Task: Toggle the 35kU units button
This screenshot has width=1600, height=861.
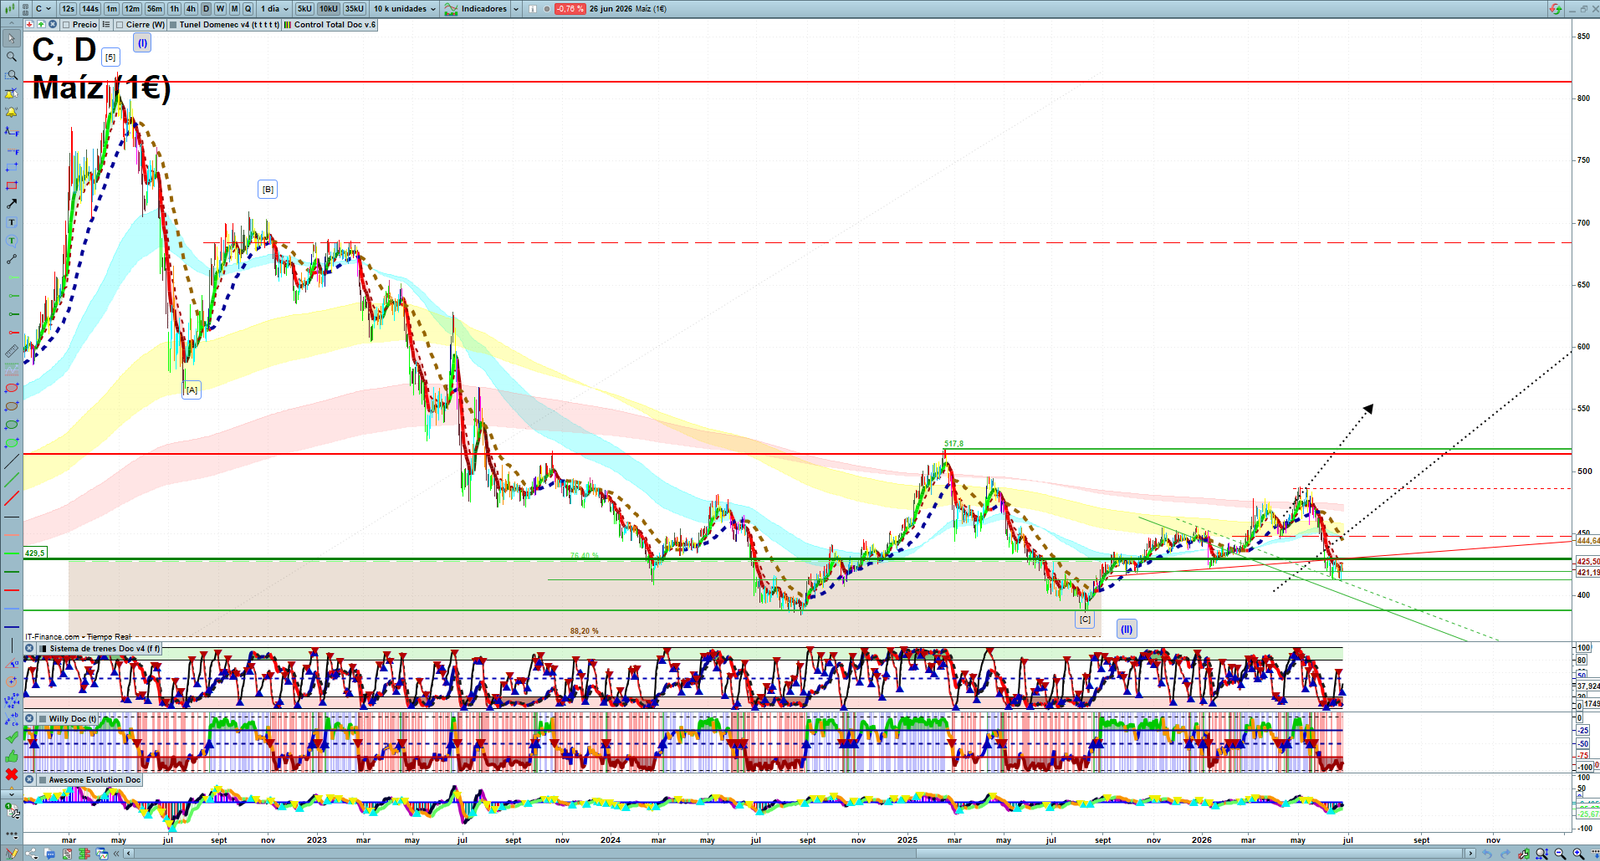Action: click(354, 8)
